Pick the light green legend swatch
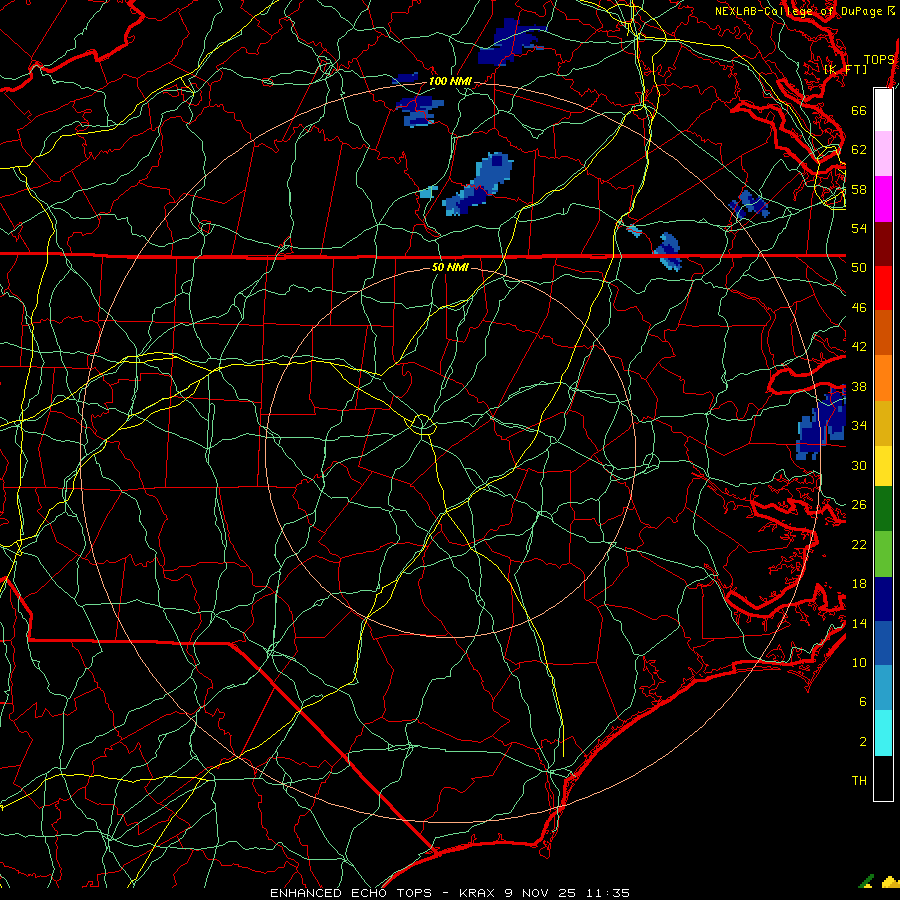The image size is (900, 900). pyautogui.click(x=883, y=554)
